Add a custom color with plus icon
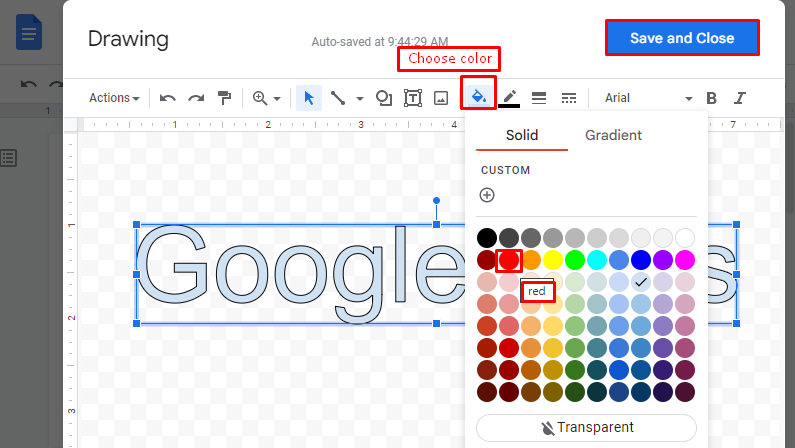This screenshot has width=795, height=448. [487, 195]
